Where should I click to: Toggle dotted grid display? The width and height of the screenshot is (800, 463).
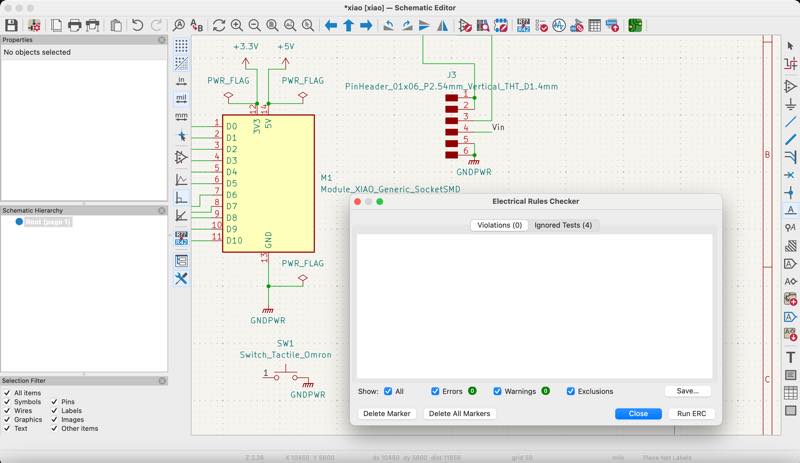pos(181,45)
